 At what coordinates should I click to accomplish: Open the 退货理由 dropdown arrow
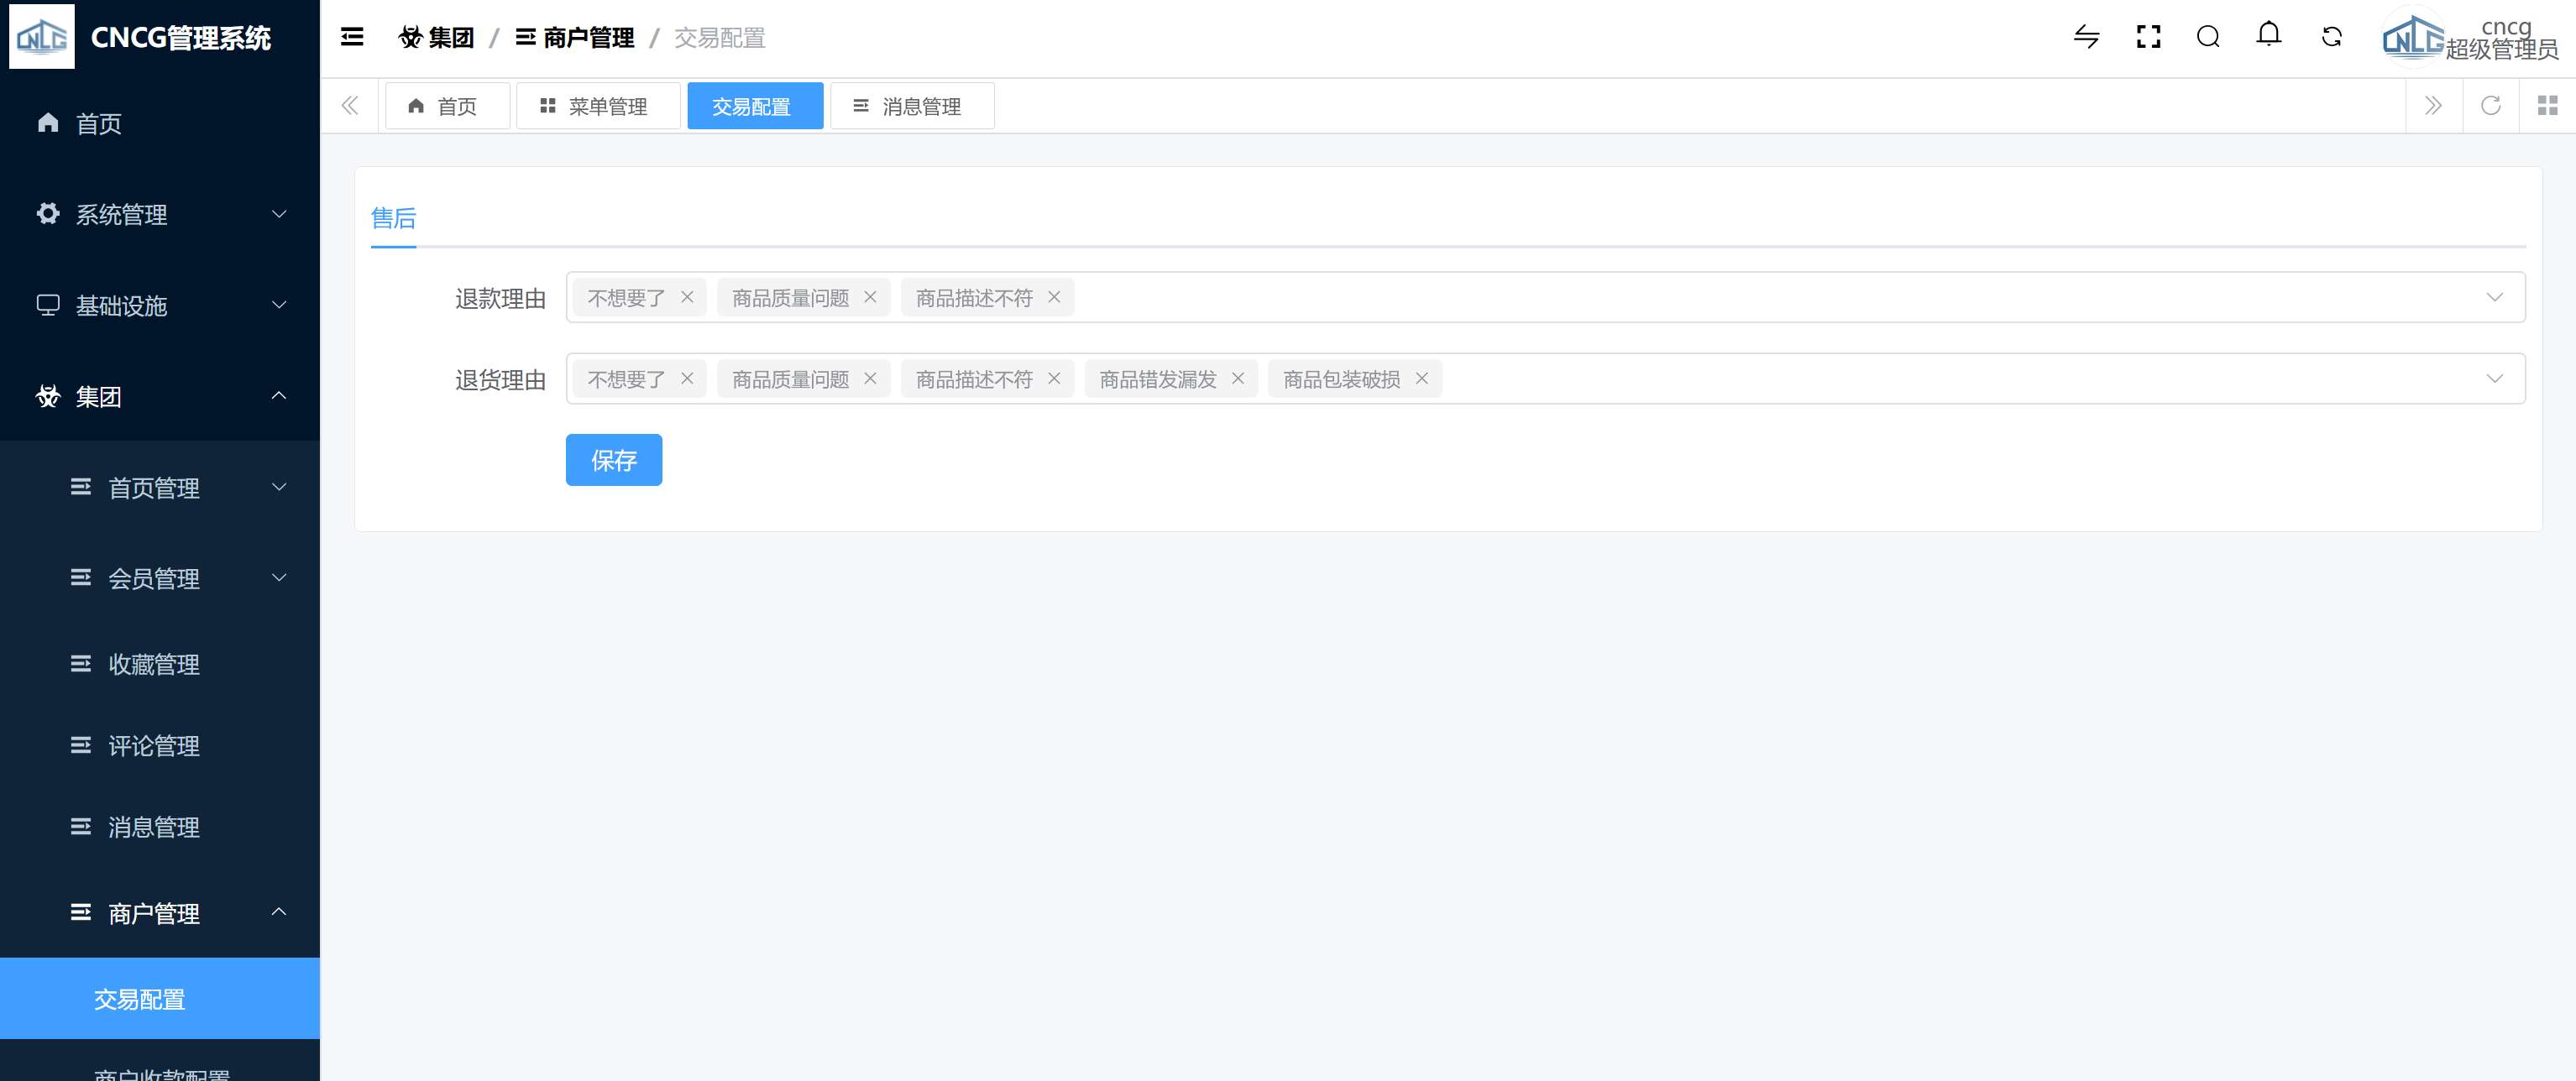[x=2494, y=379]
